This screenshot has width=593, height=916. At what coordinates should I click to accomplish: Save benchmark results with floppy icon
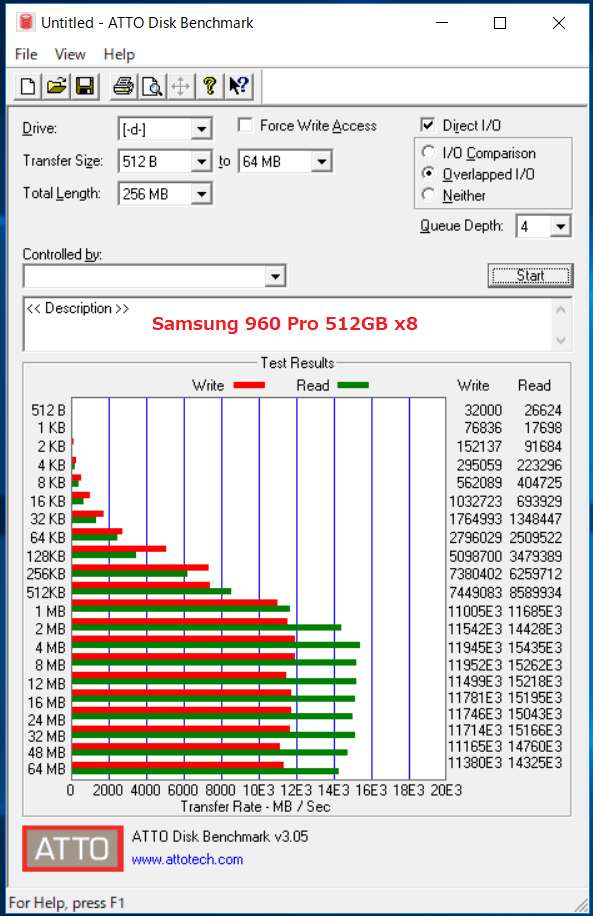(x=85, y=87)
